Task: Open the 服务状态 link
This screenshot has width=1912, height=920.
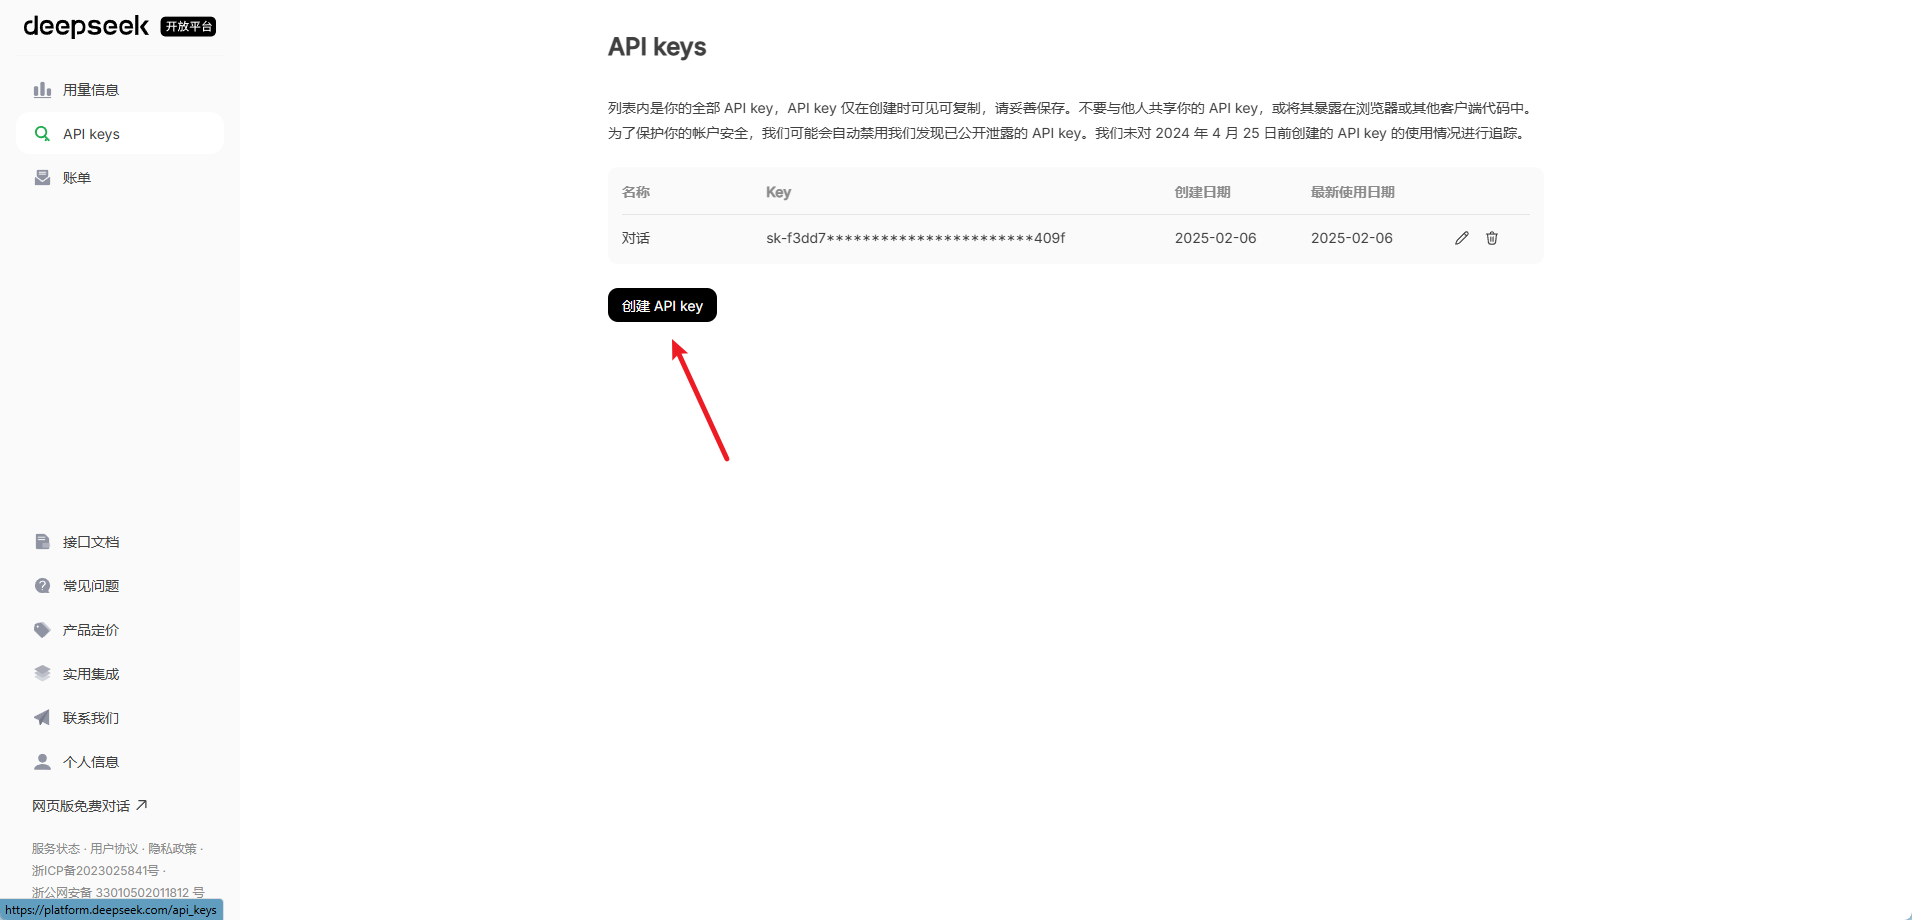Action: click(55, 849)
